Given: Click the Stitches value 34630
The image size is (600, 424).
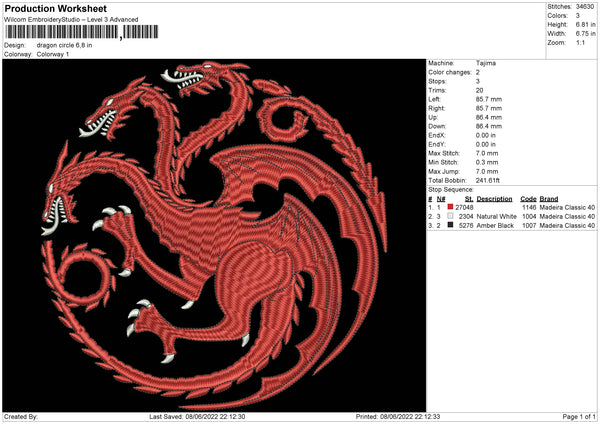Looking at the screenshot, I should 585,7.
